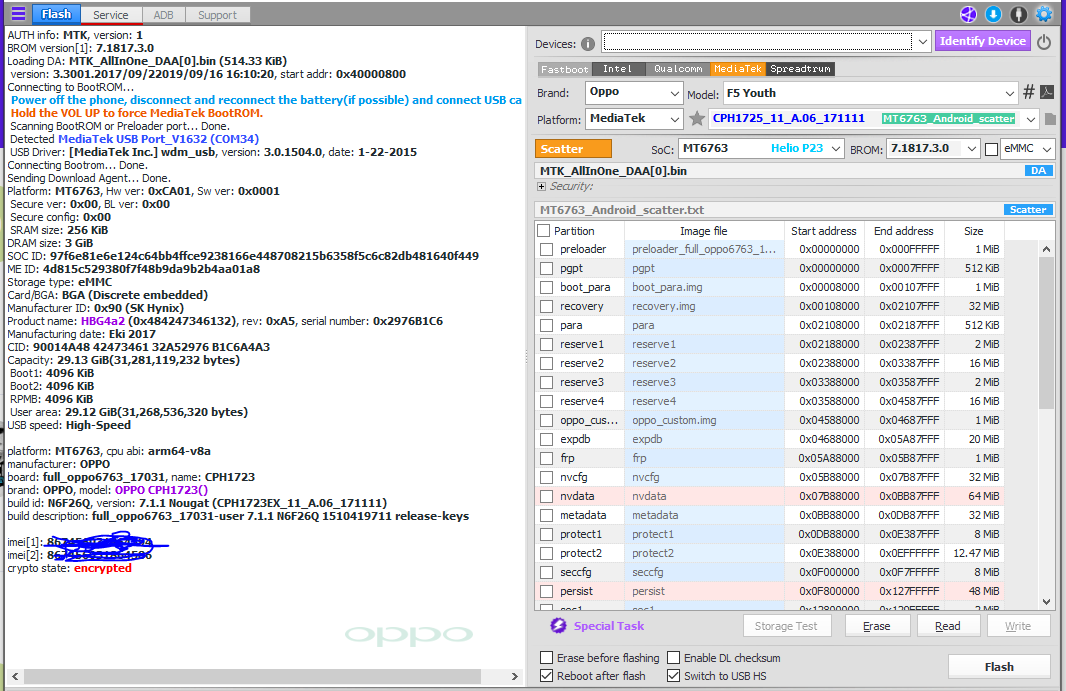This screenshot has width=1066, height=691.
Task: Select the Spreadtrum mode tab
Action: point(800,69)
